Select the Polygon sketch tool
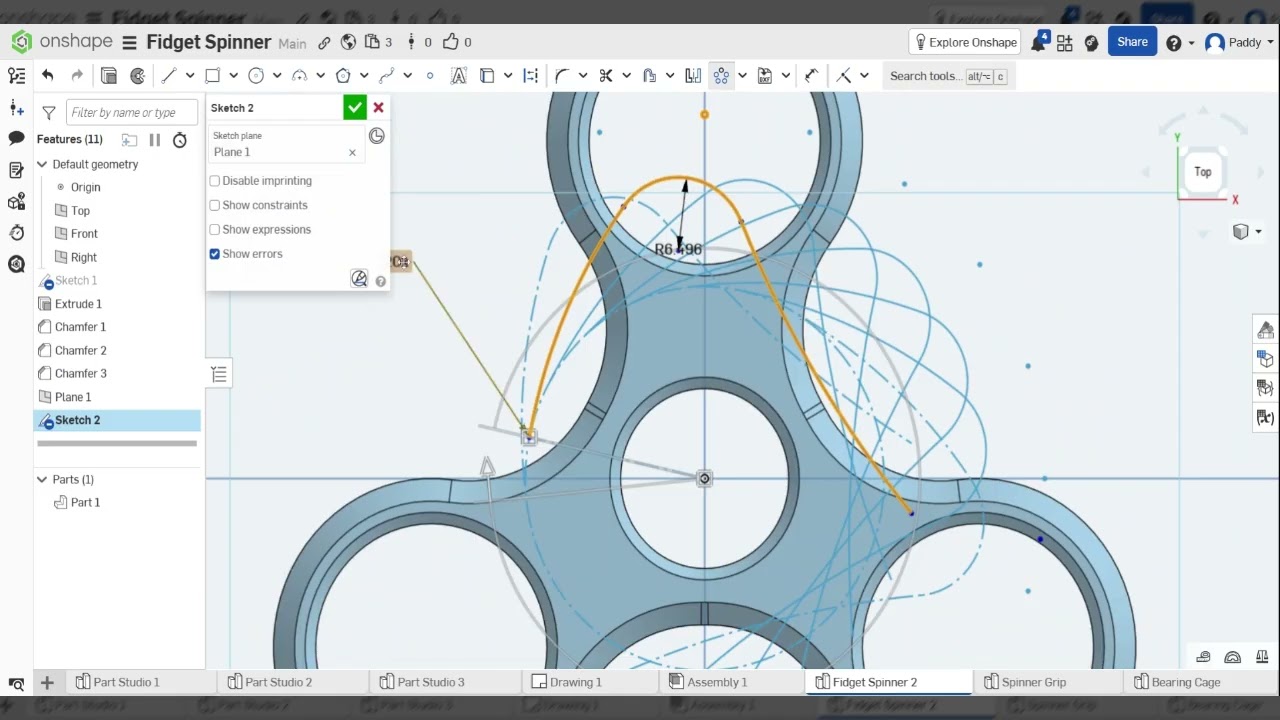 point(343,76)
